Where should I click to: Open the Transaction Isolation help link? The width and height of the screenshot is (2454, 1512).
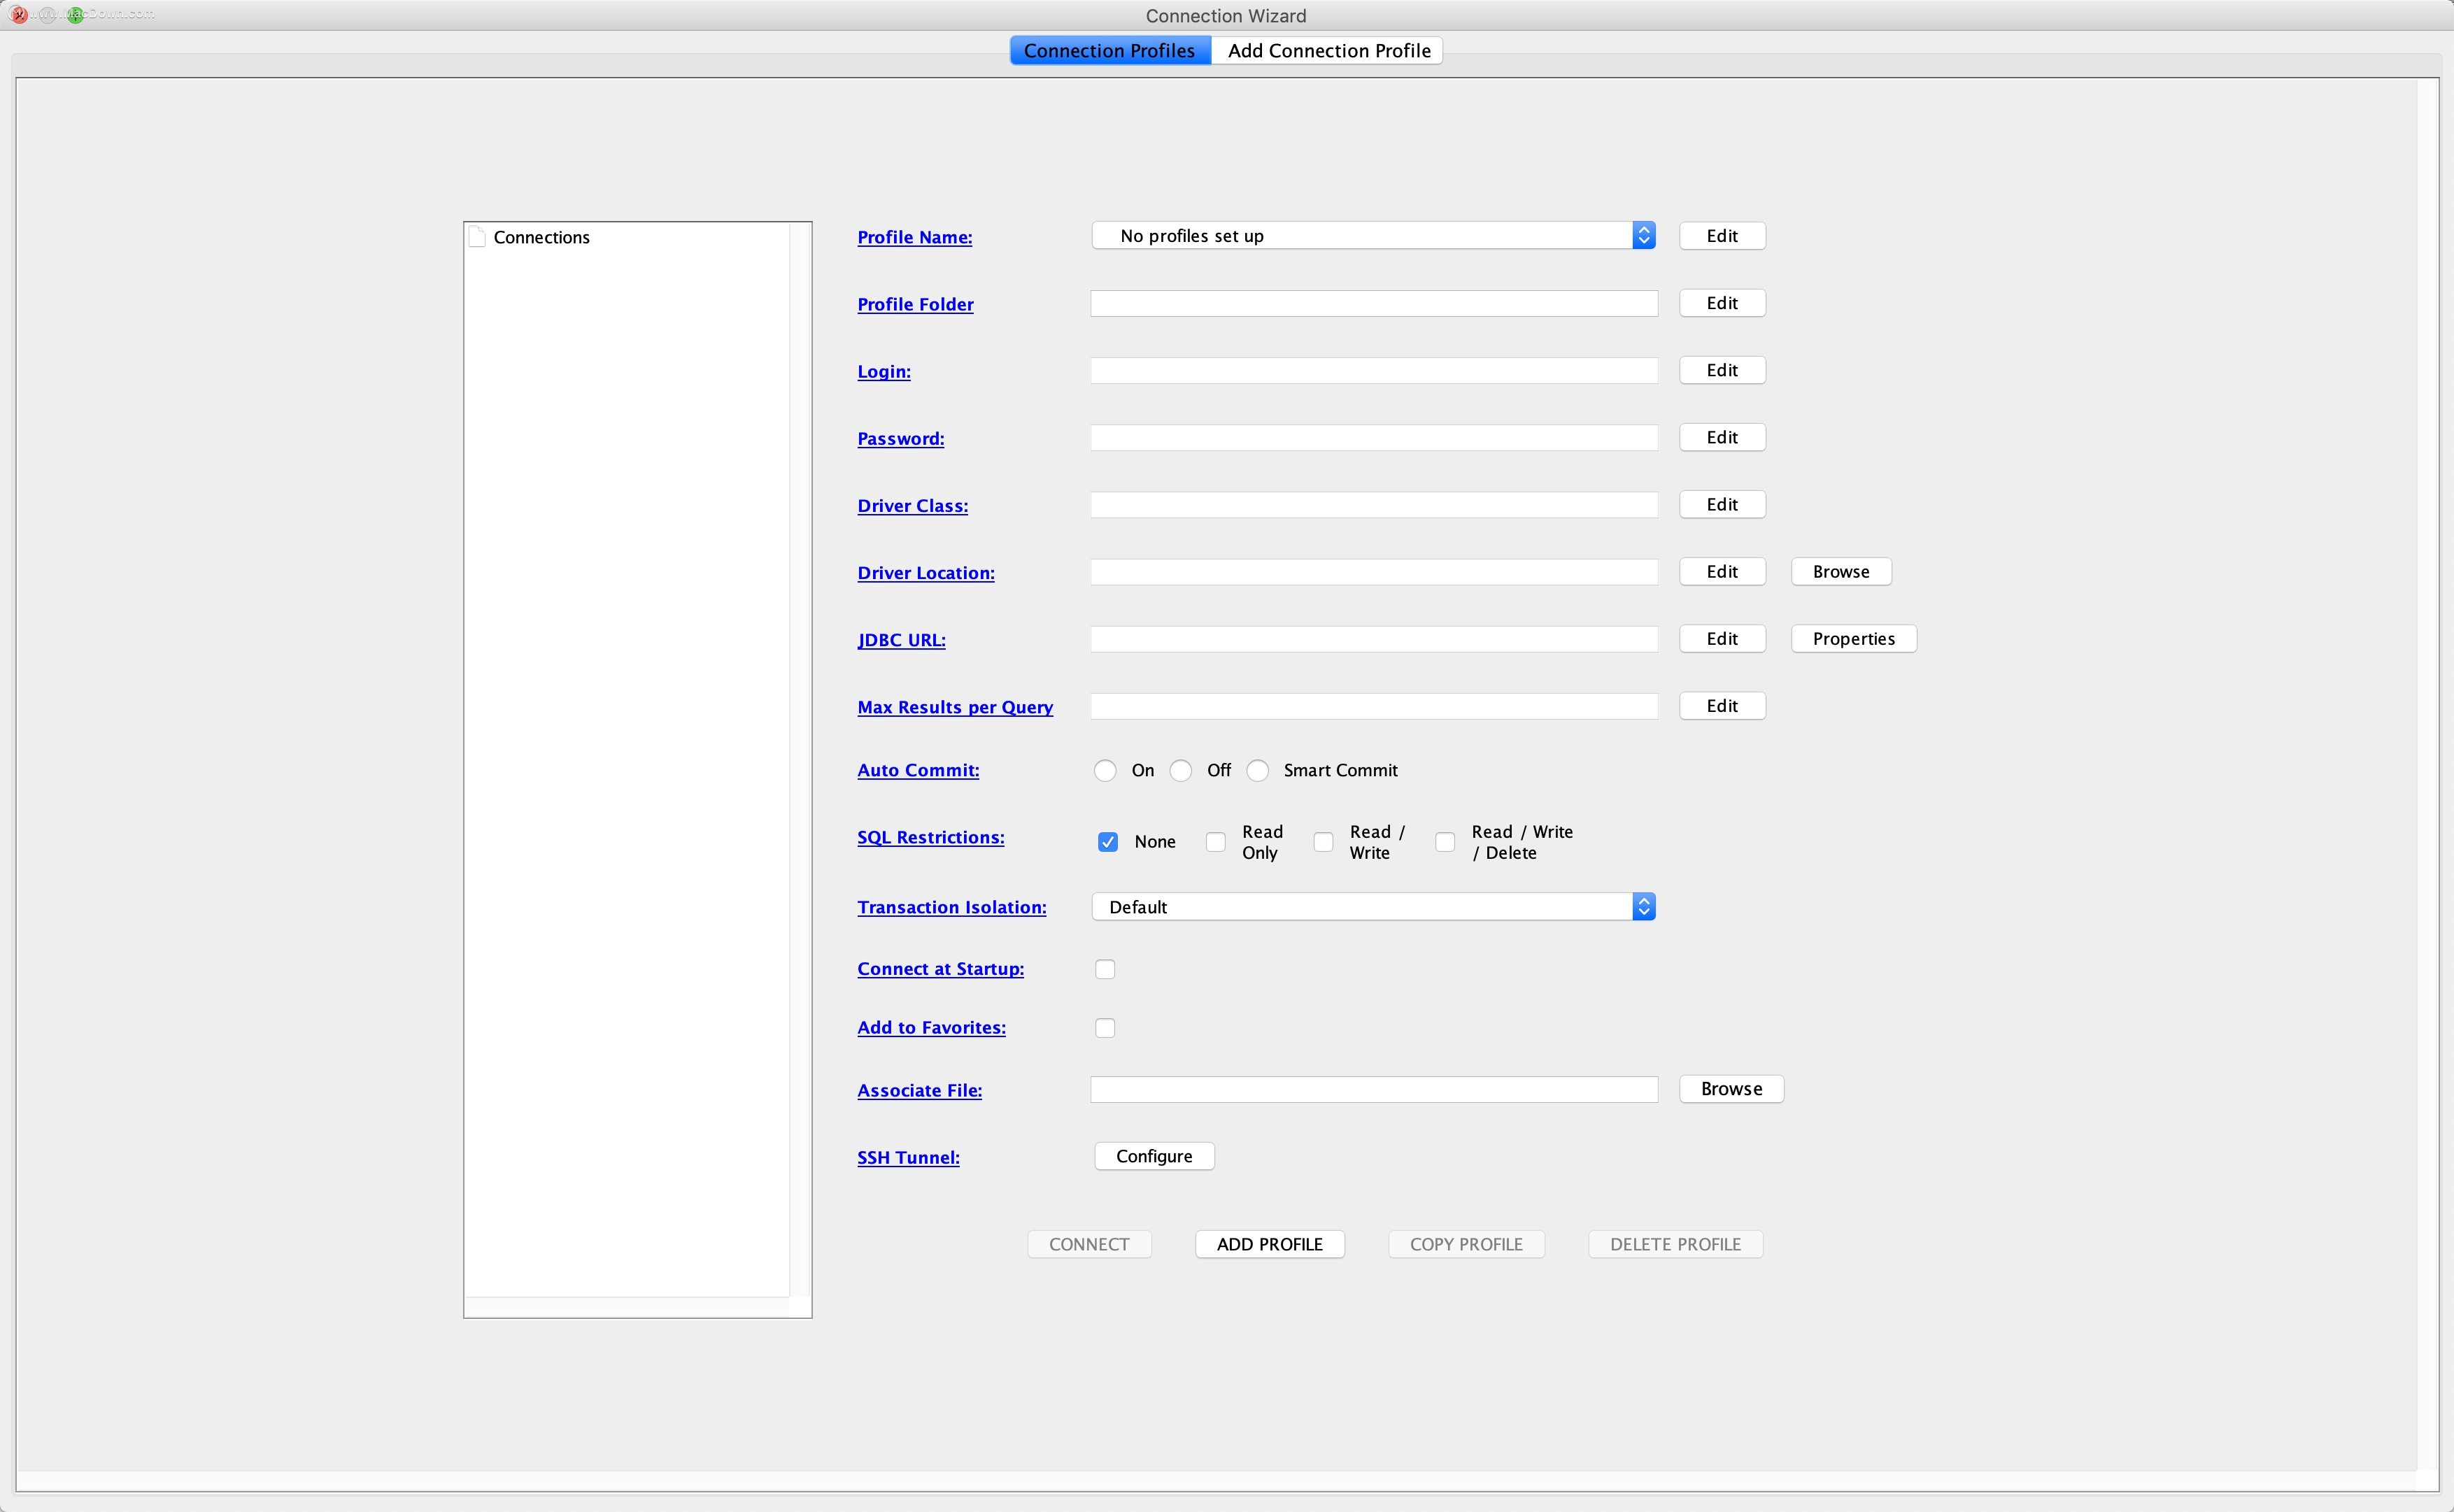[x=951, y=907]
